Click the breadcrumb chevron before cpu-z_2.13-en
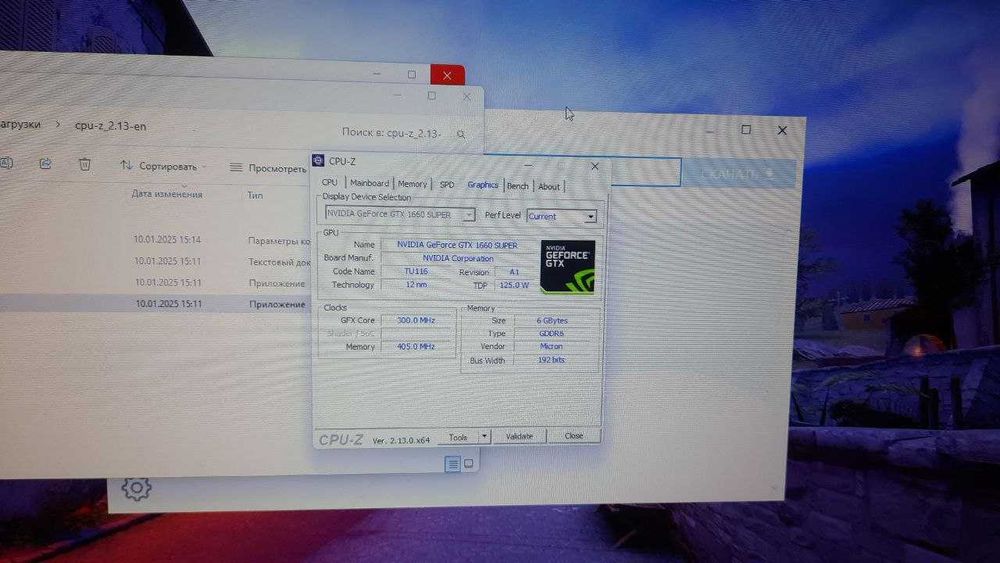The image size is (1000, 563). (x=58, y=124)
